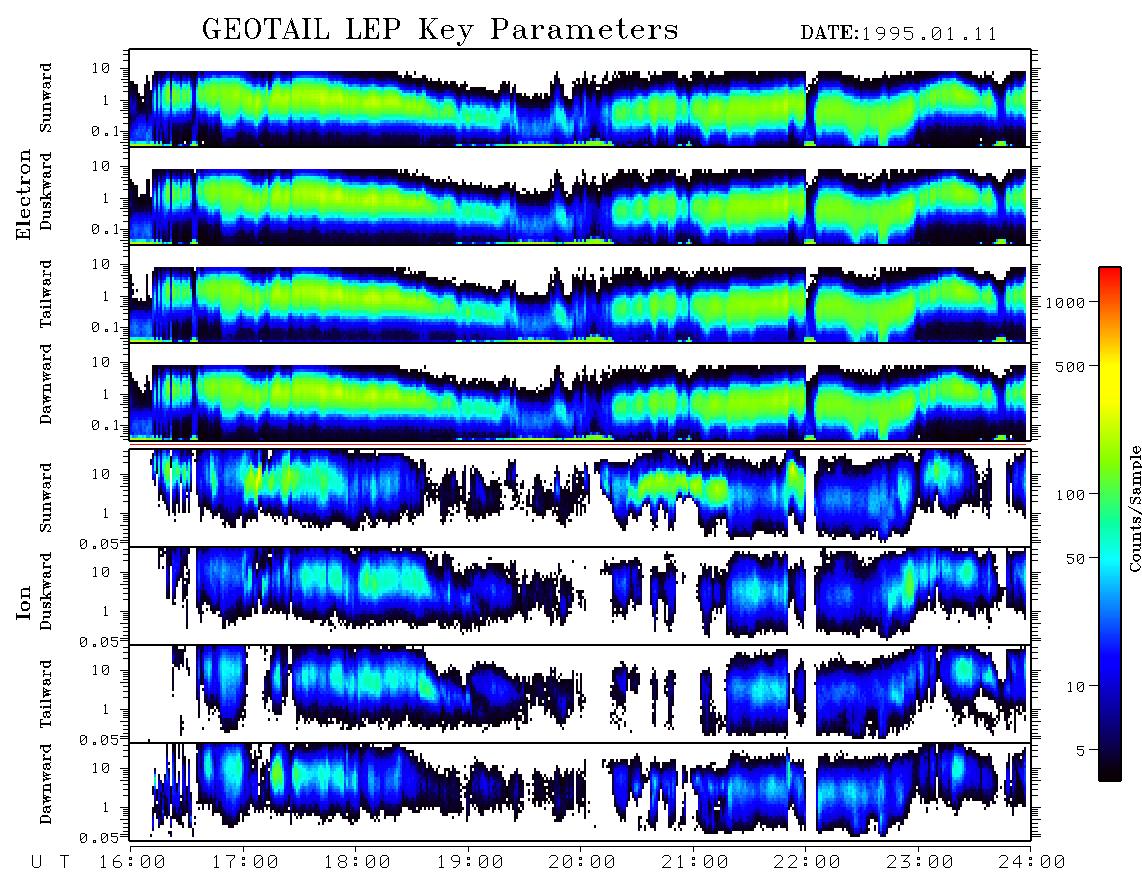
Task: Click the Ion Tailward spectrogram panel
Action: pos(580,694)
